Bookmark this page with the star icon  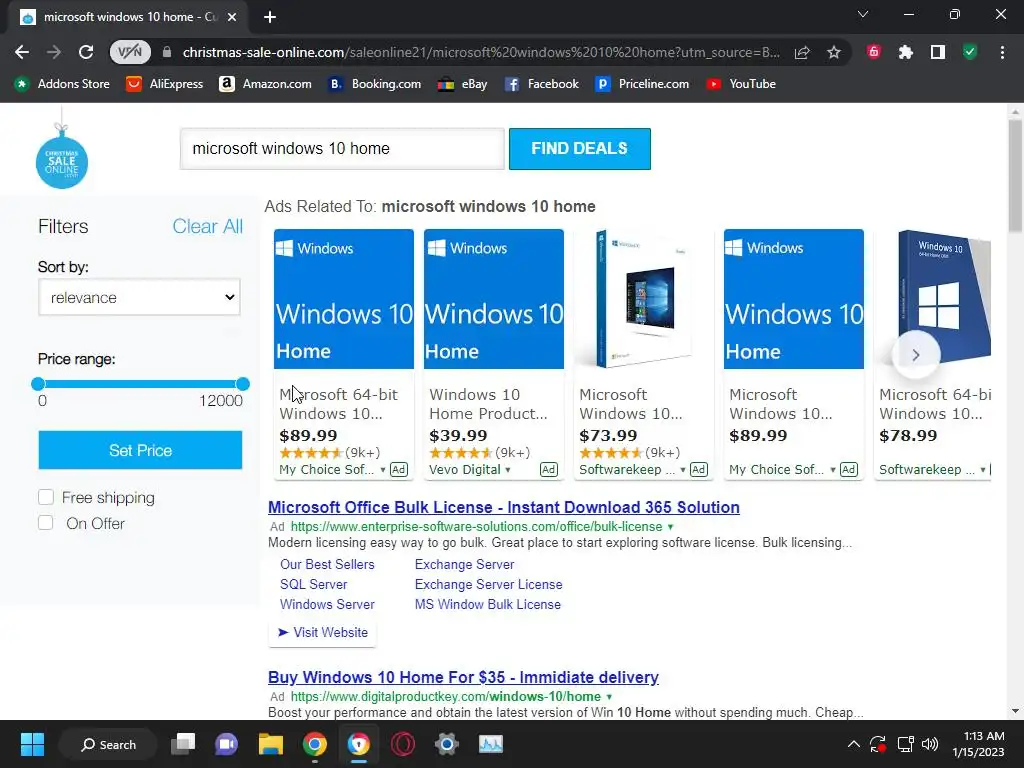(834, 52)
